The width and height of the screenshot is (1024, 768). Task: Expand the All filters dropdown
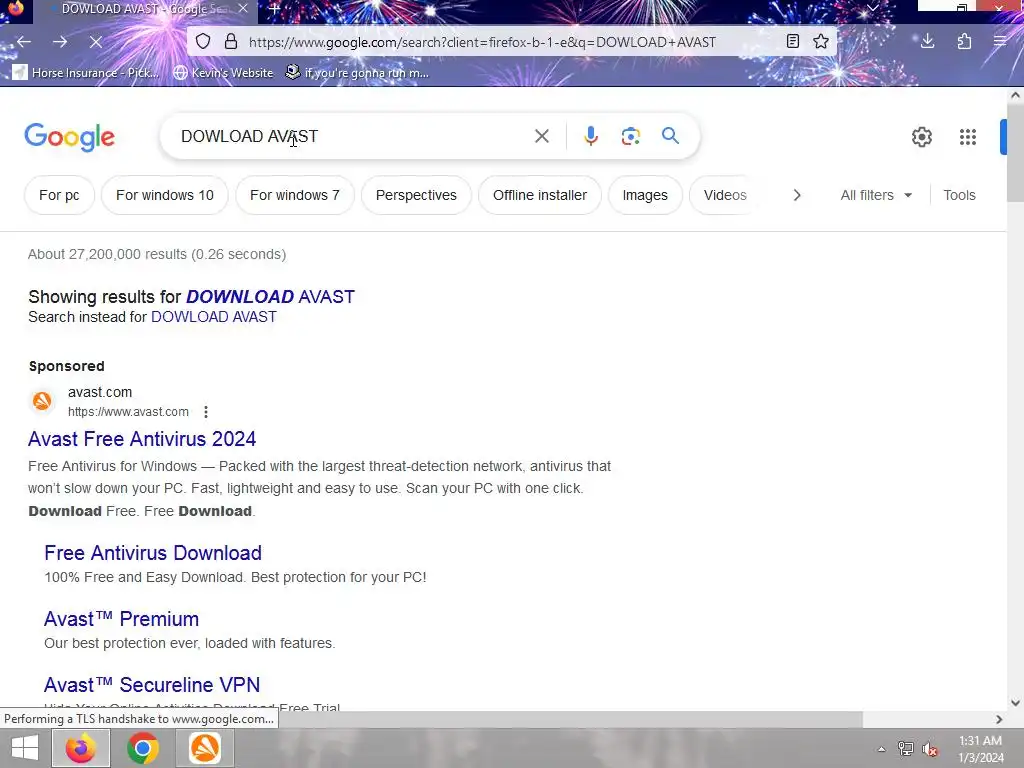coord(876,195)
